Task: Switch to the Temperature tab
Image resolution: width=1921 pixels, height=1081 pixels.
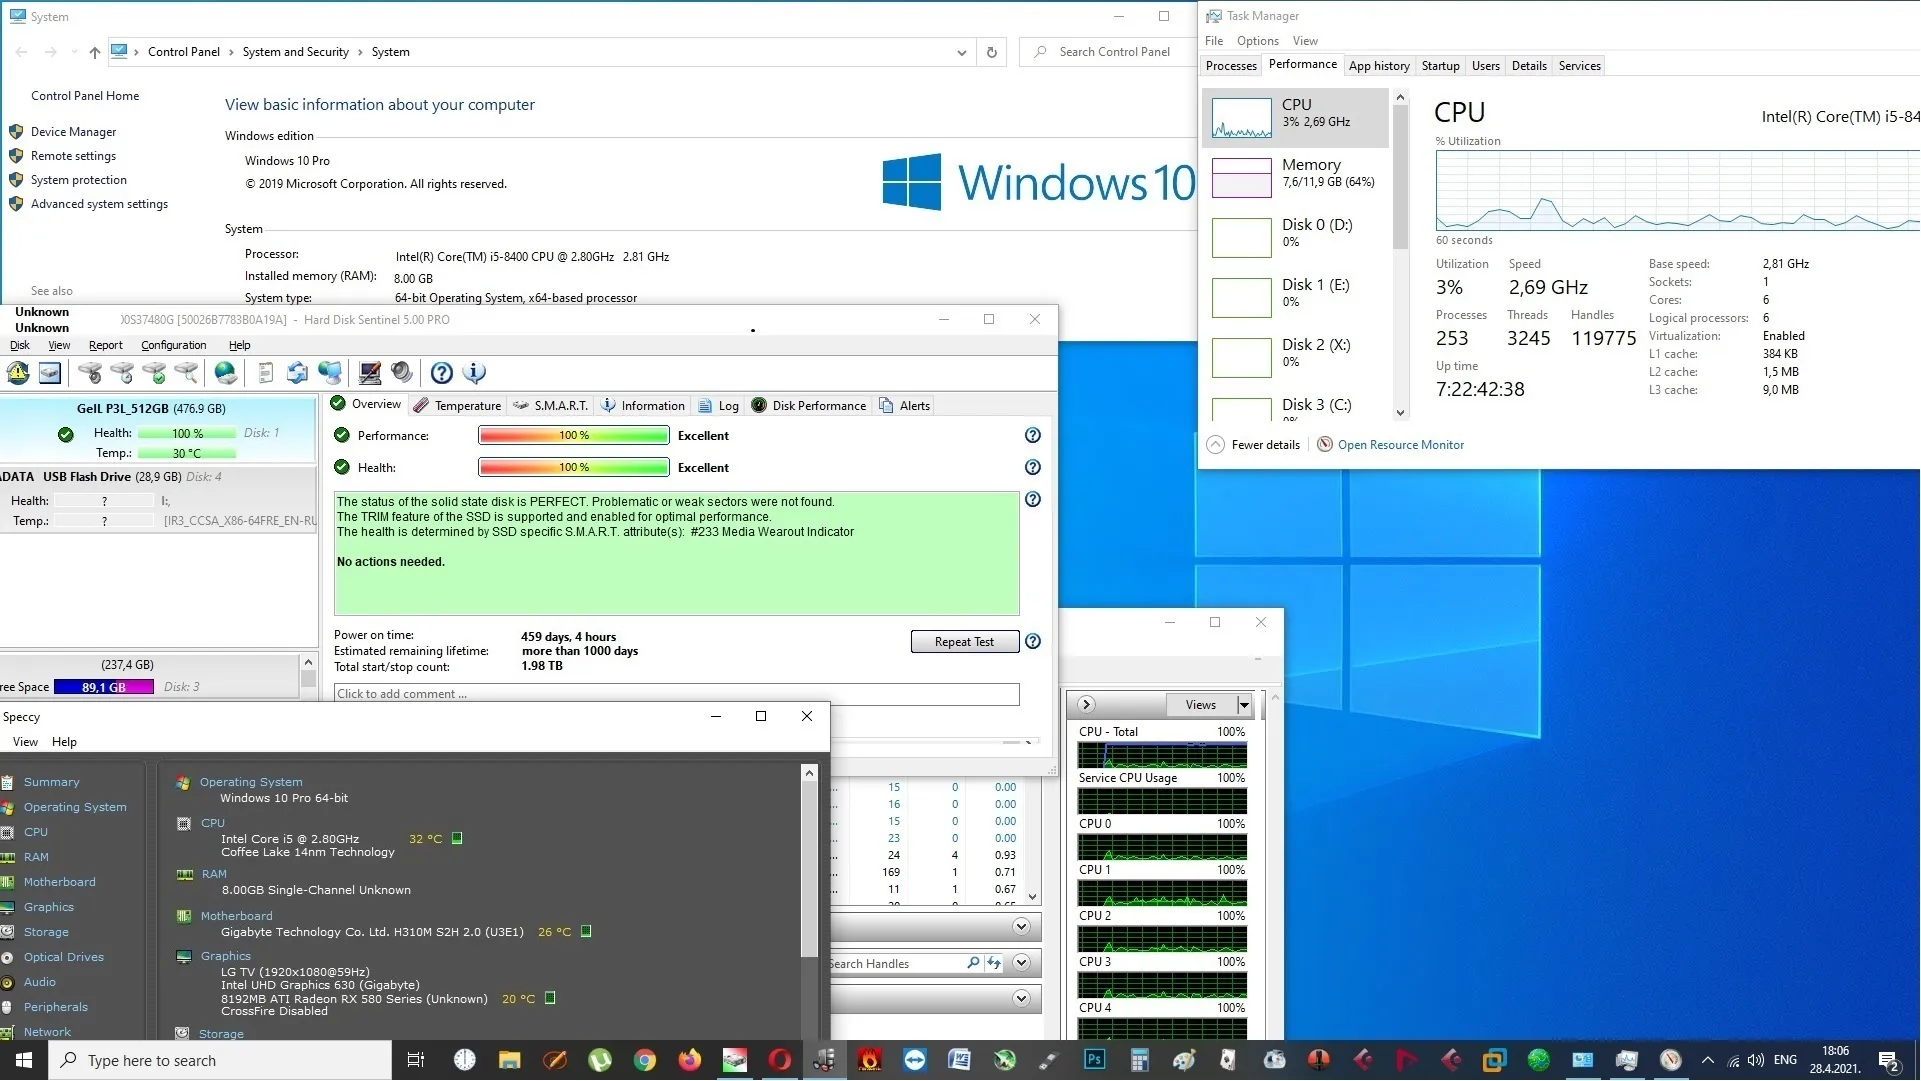Action: click(457, 406)
